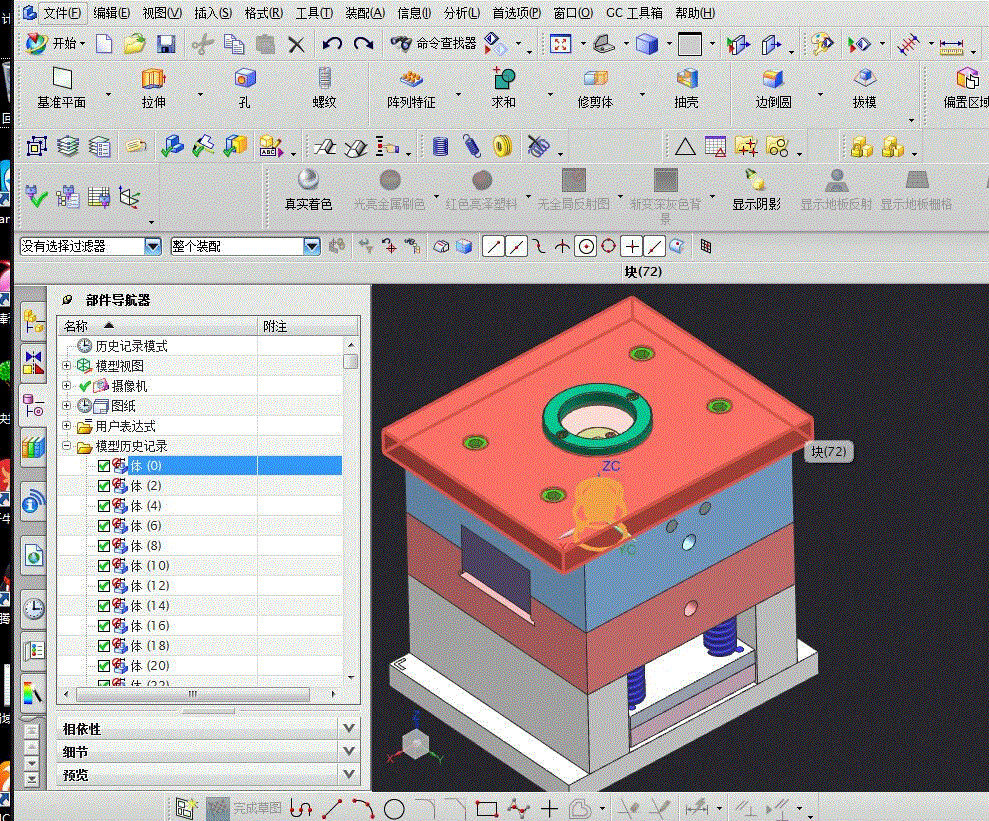Screen dimensions: 989x821
Task: Click the spring component icon
Action: pyautogui.click(x=472, y=146)
